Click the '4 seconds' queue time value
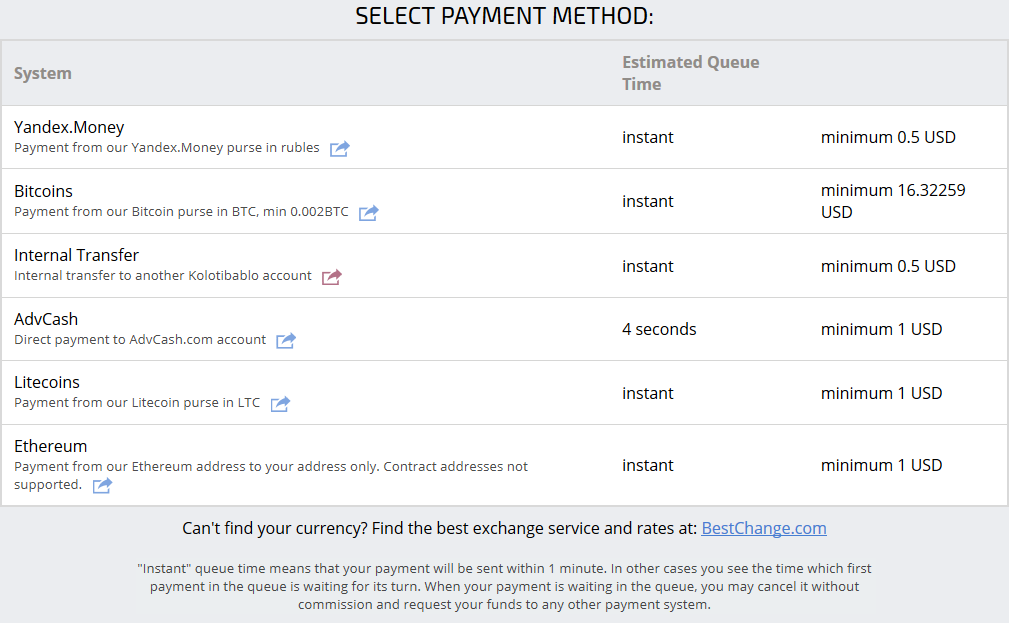The width and height of the screenshot is (1009, 623). 659,329
